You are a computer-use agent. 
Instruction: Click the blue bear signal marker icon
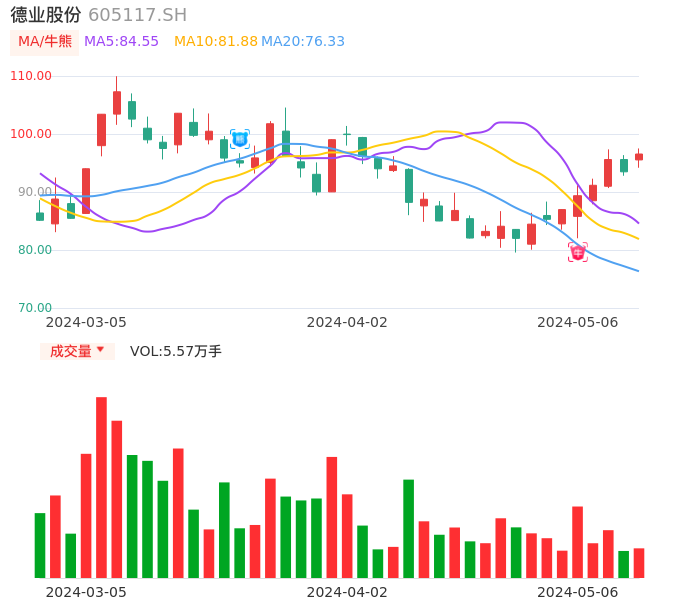click(x=240, y=139)
